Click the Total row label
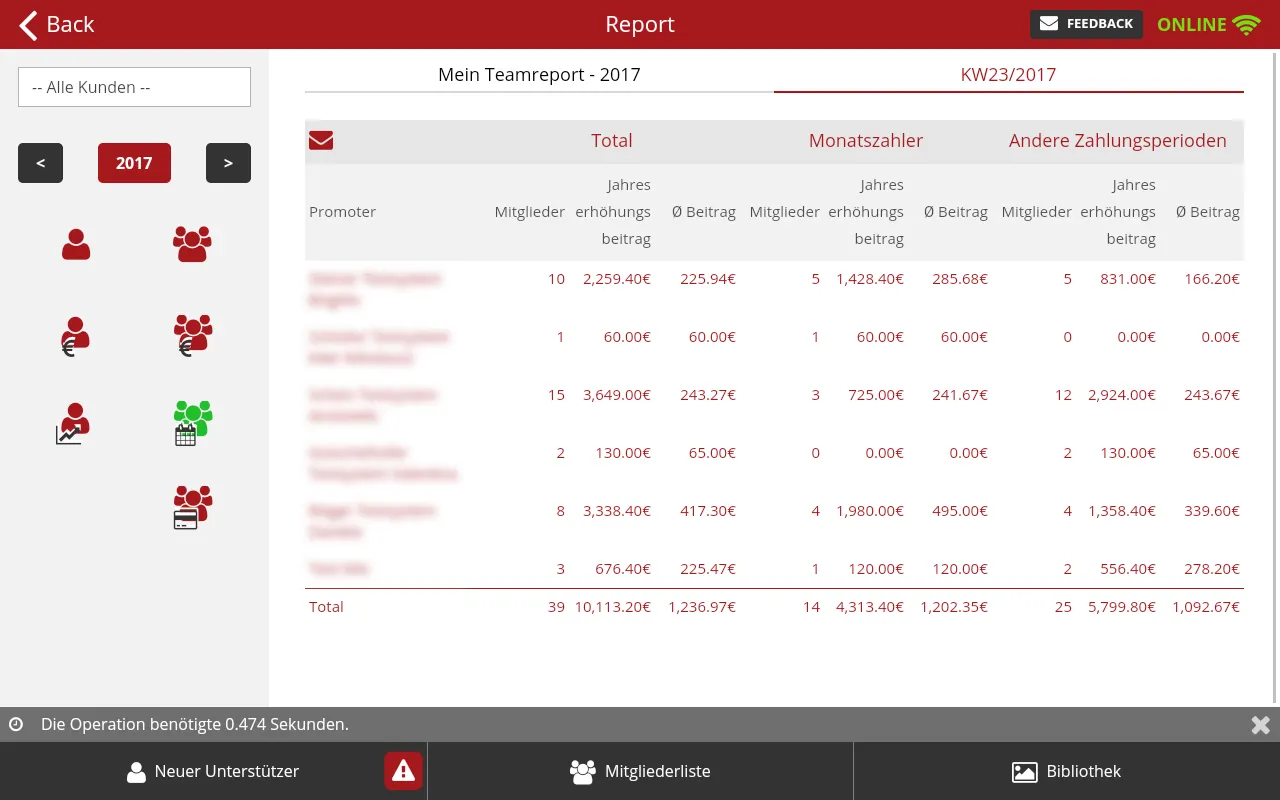This screenshot has width=1280, height=800. point(326,607)
